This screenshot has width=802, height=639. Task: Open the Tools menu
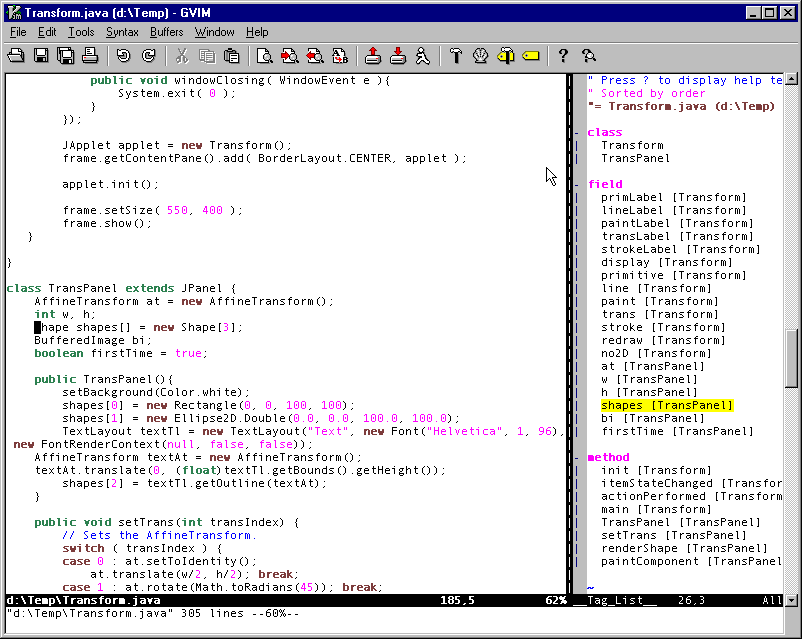pyautogui.click(x=81, y=32)
